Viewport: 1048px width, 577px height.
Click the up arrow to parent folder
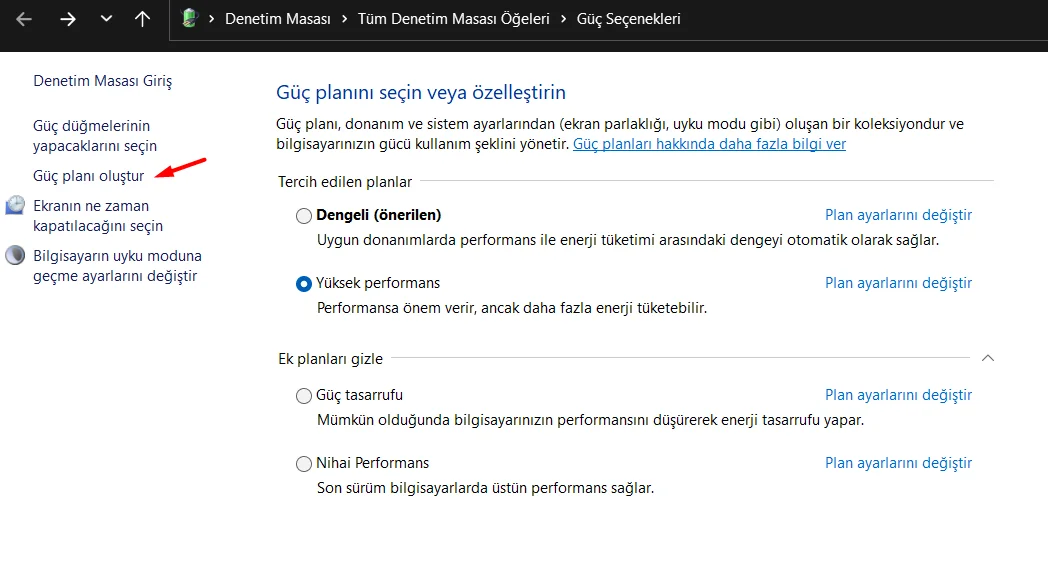click(x=142, y=18)
